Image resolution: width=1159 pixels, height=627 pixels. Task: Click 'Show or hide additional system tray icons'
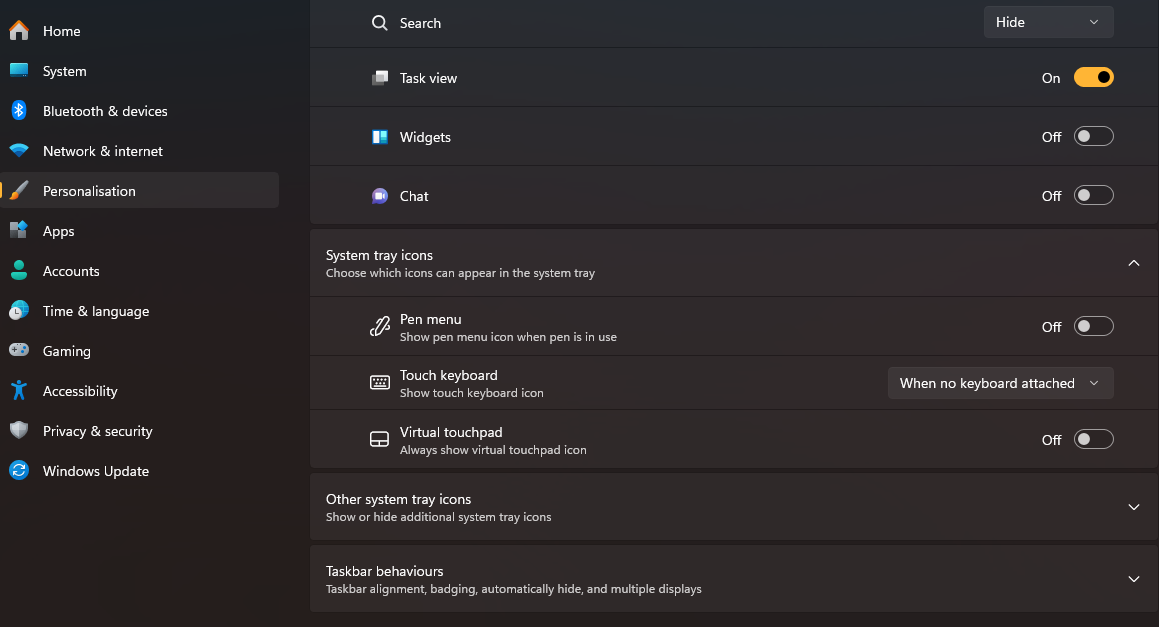438,518
